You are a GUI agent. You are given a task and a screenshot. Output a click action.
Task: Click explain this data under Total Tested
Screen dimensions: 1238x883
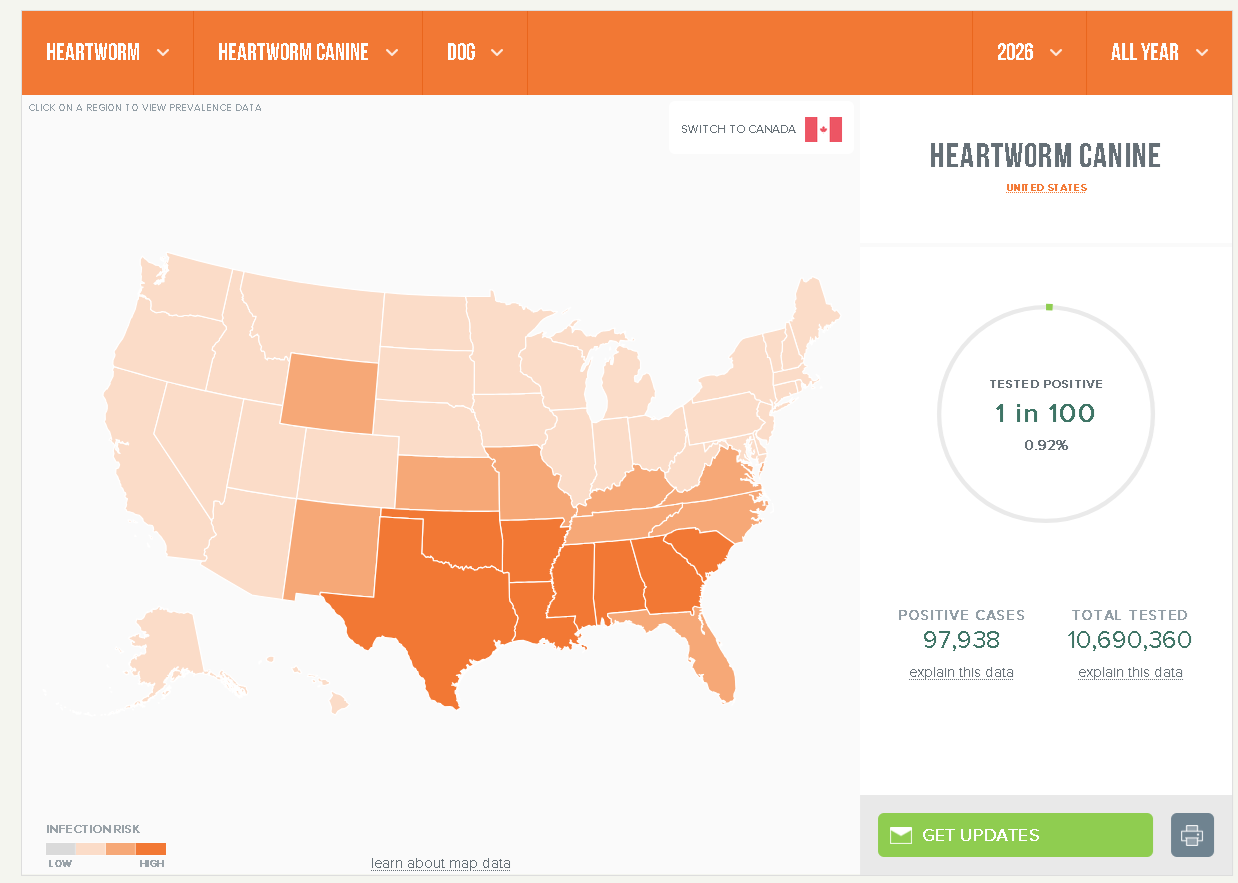[x=1130, y=672]
